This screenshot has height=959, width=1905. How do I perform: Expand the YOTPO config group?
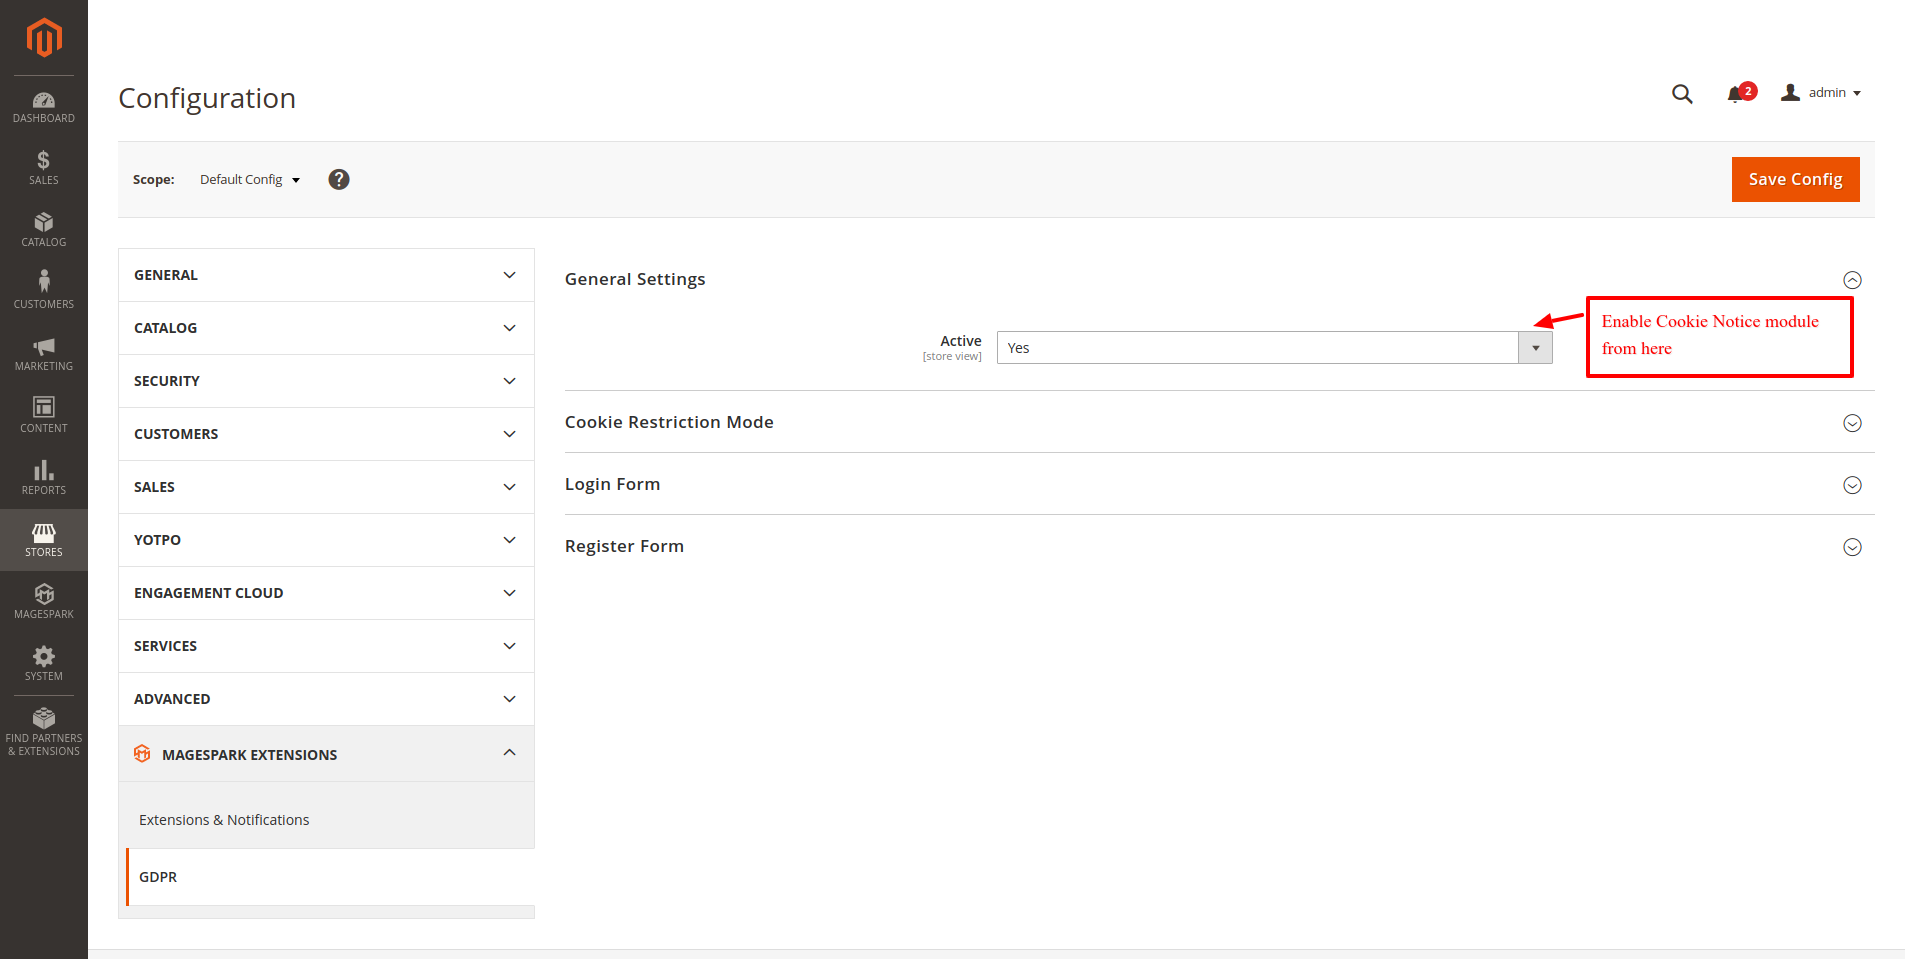coord(326,540)
